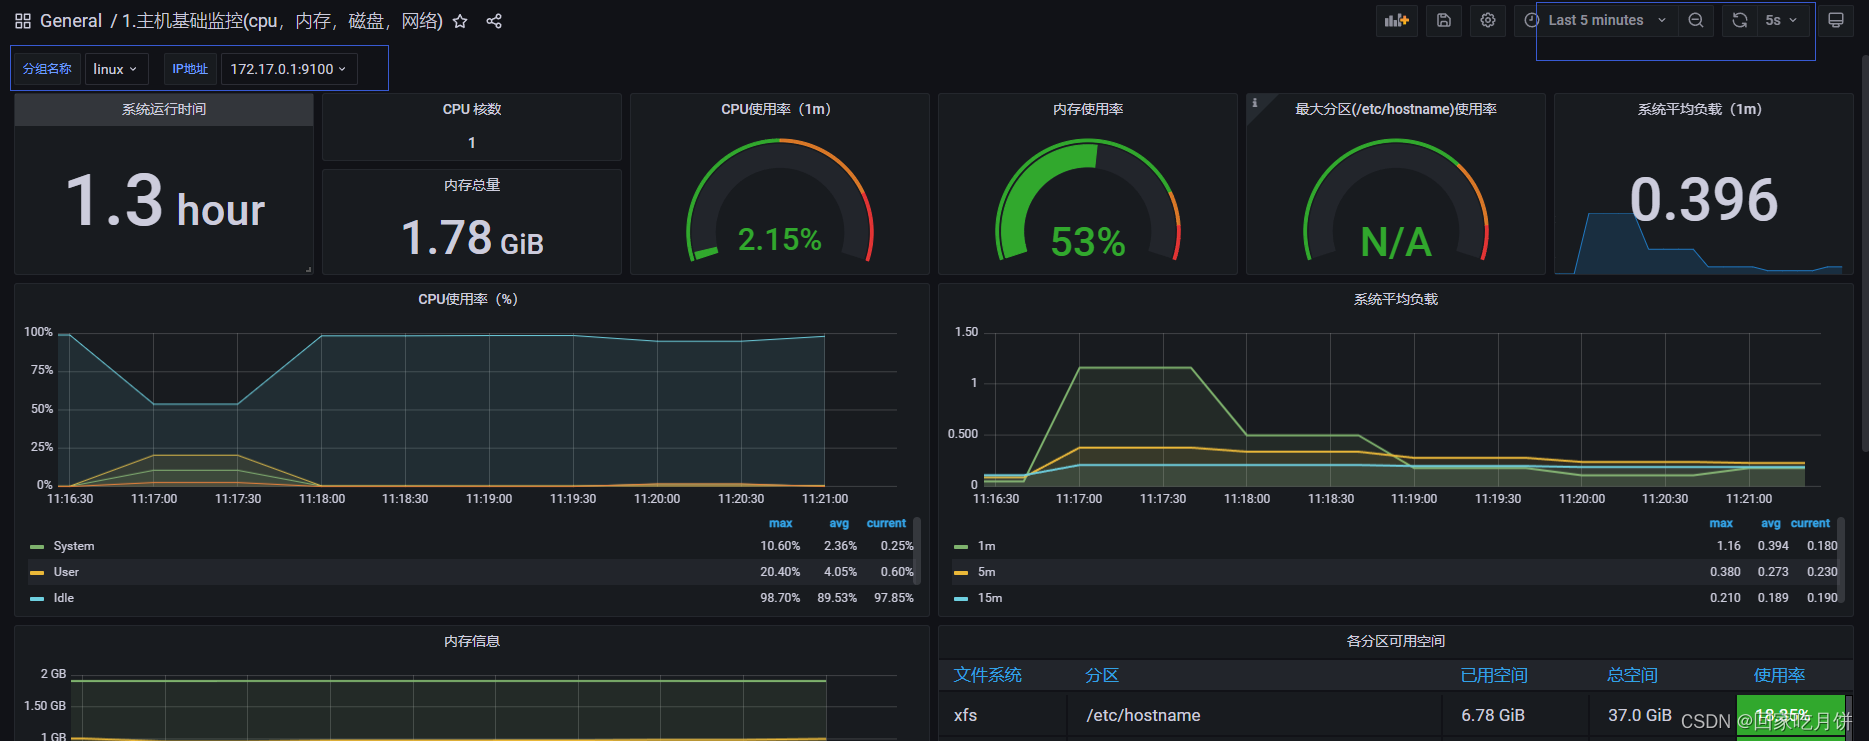Open the CPU 核数 panel title menu

(x=472, y=109)
